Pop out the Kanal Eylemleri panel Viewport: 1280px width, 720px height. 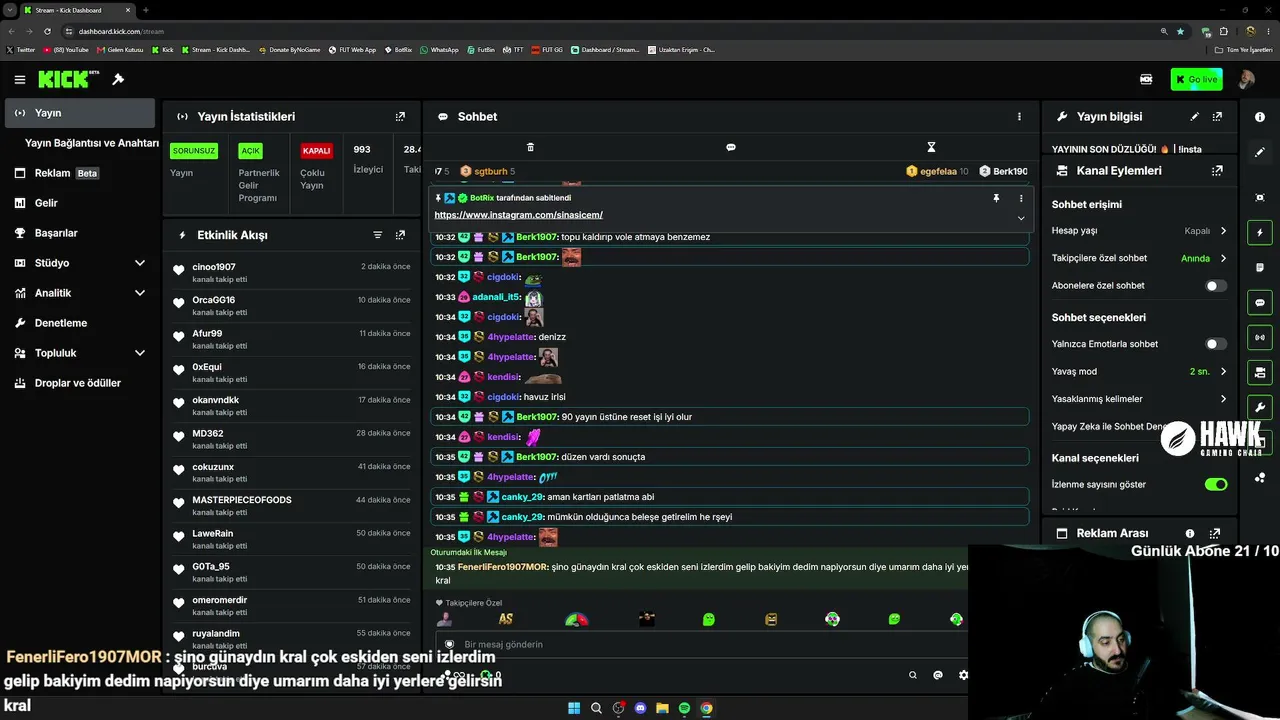1217,171
